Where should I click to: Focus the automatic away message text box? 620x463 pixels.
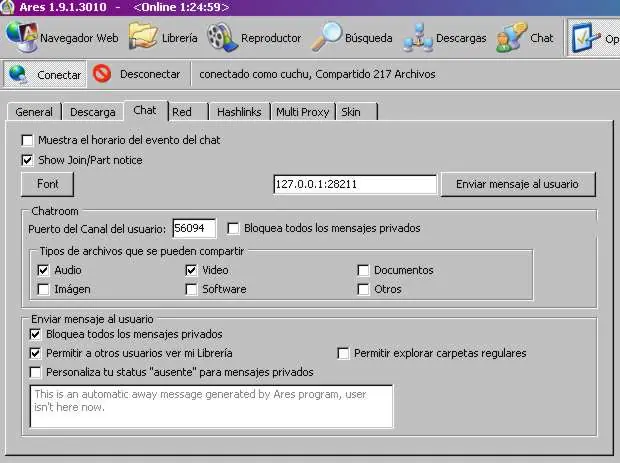coord(212,406)
